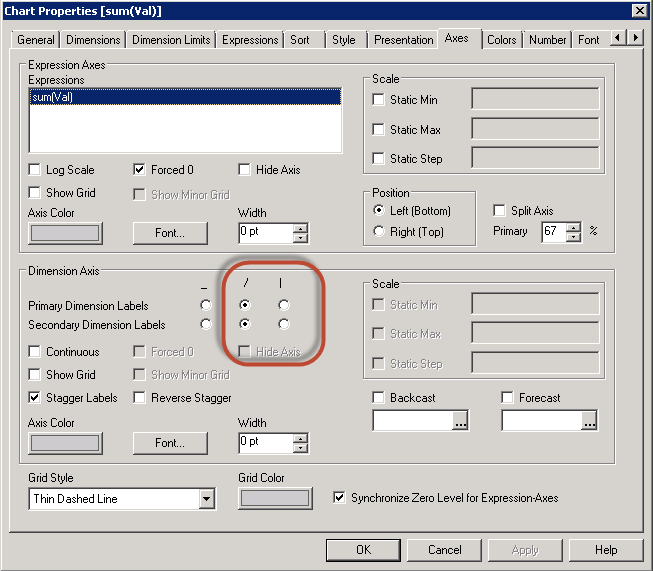Screen dimensions: 653x571
Task: Toggle Stagger Labels checkbox
Action: pos(36,398)
